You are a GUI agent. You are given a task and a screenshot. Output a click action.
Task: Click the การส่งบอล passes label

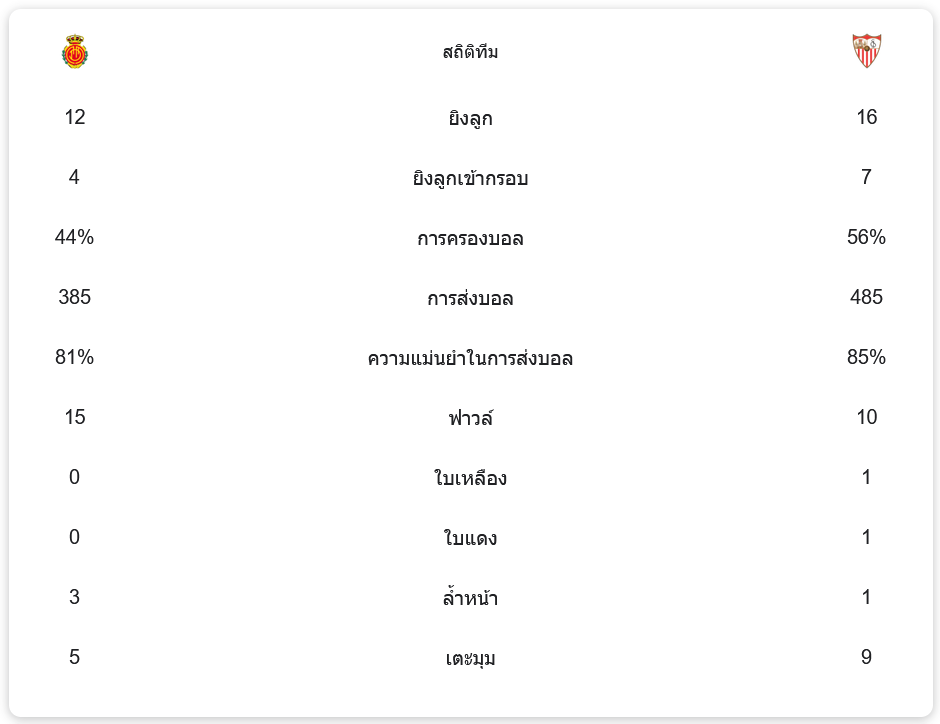point(470,298)
